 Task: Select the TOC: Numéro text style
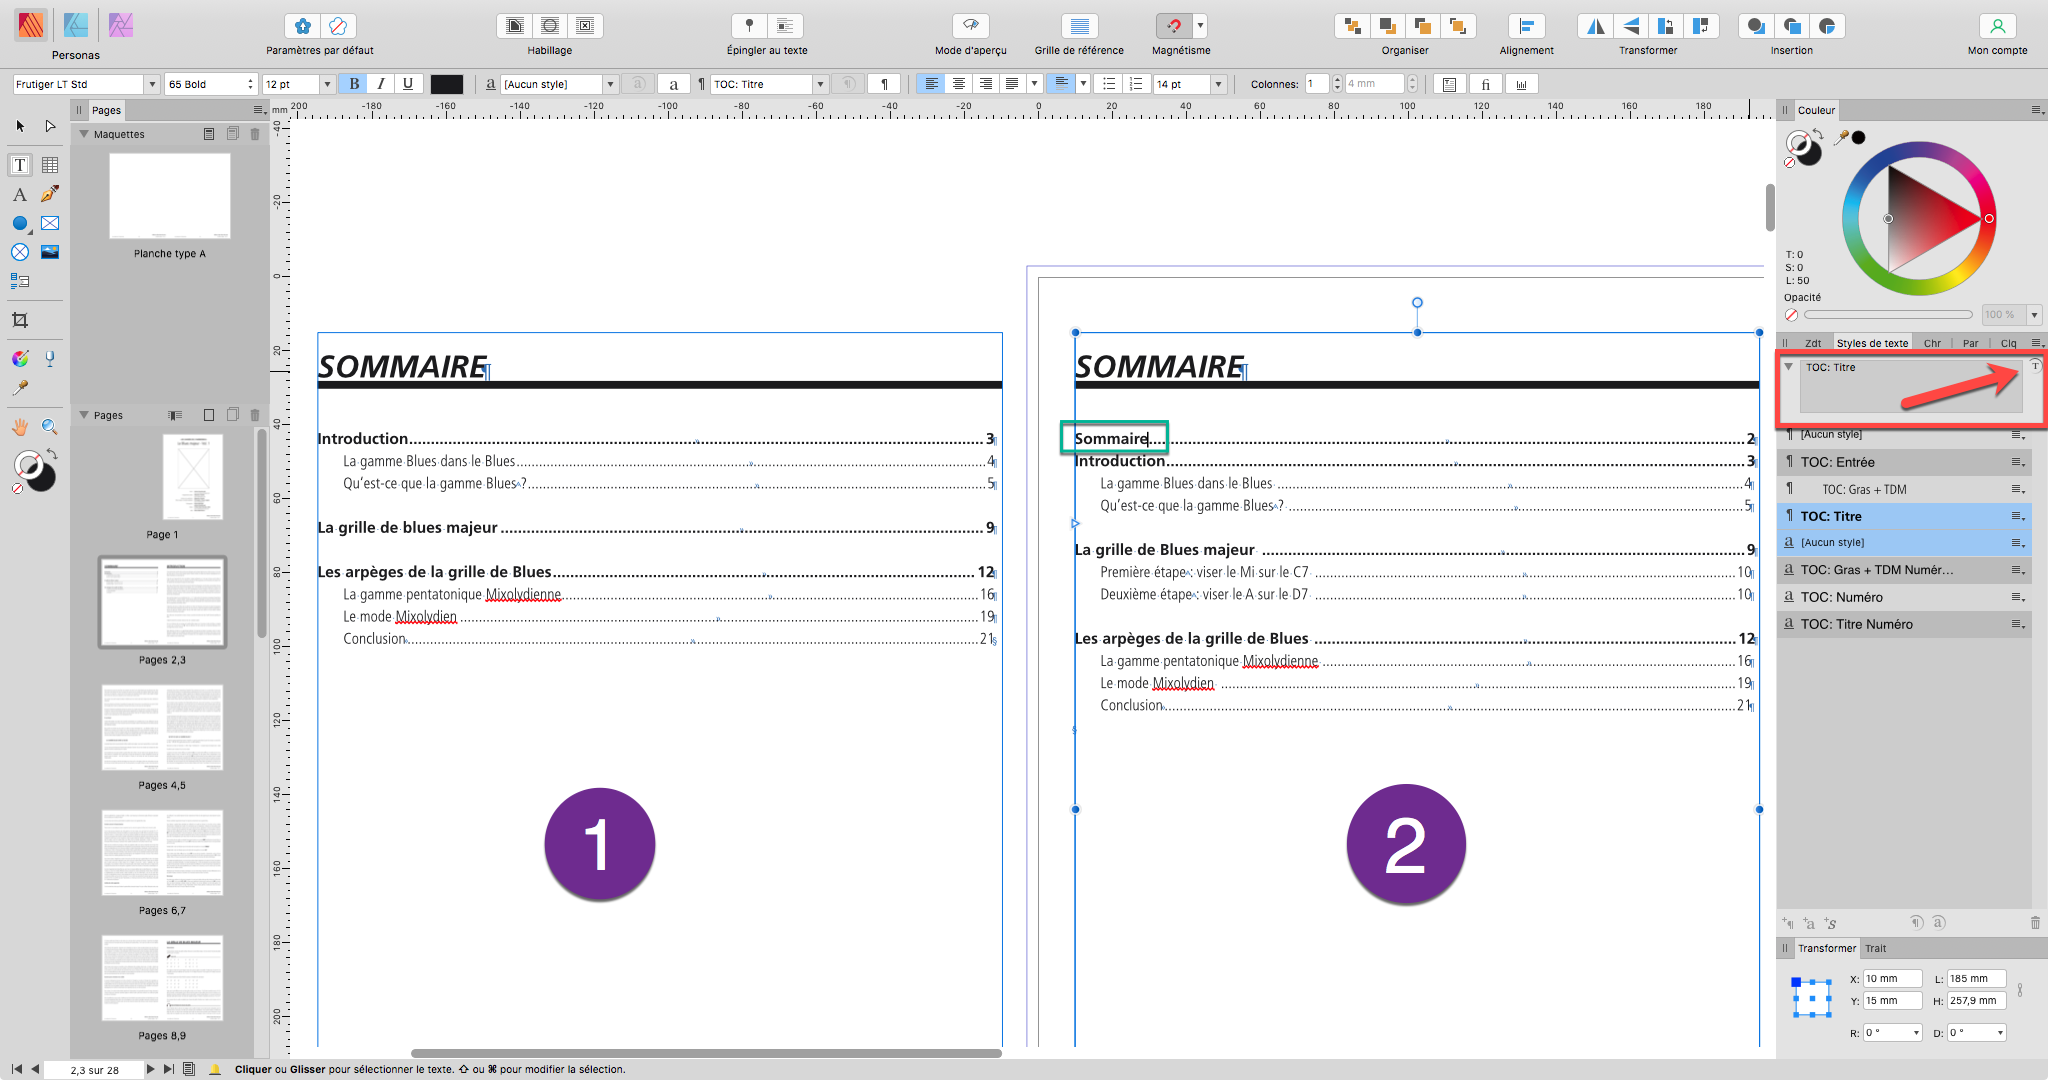[1841, 597]
